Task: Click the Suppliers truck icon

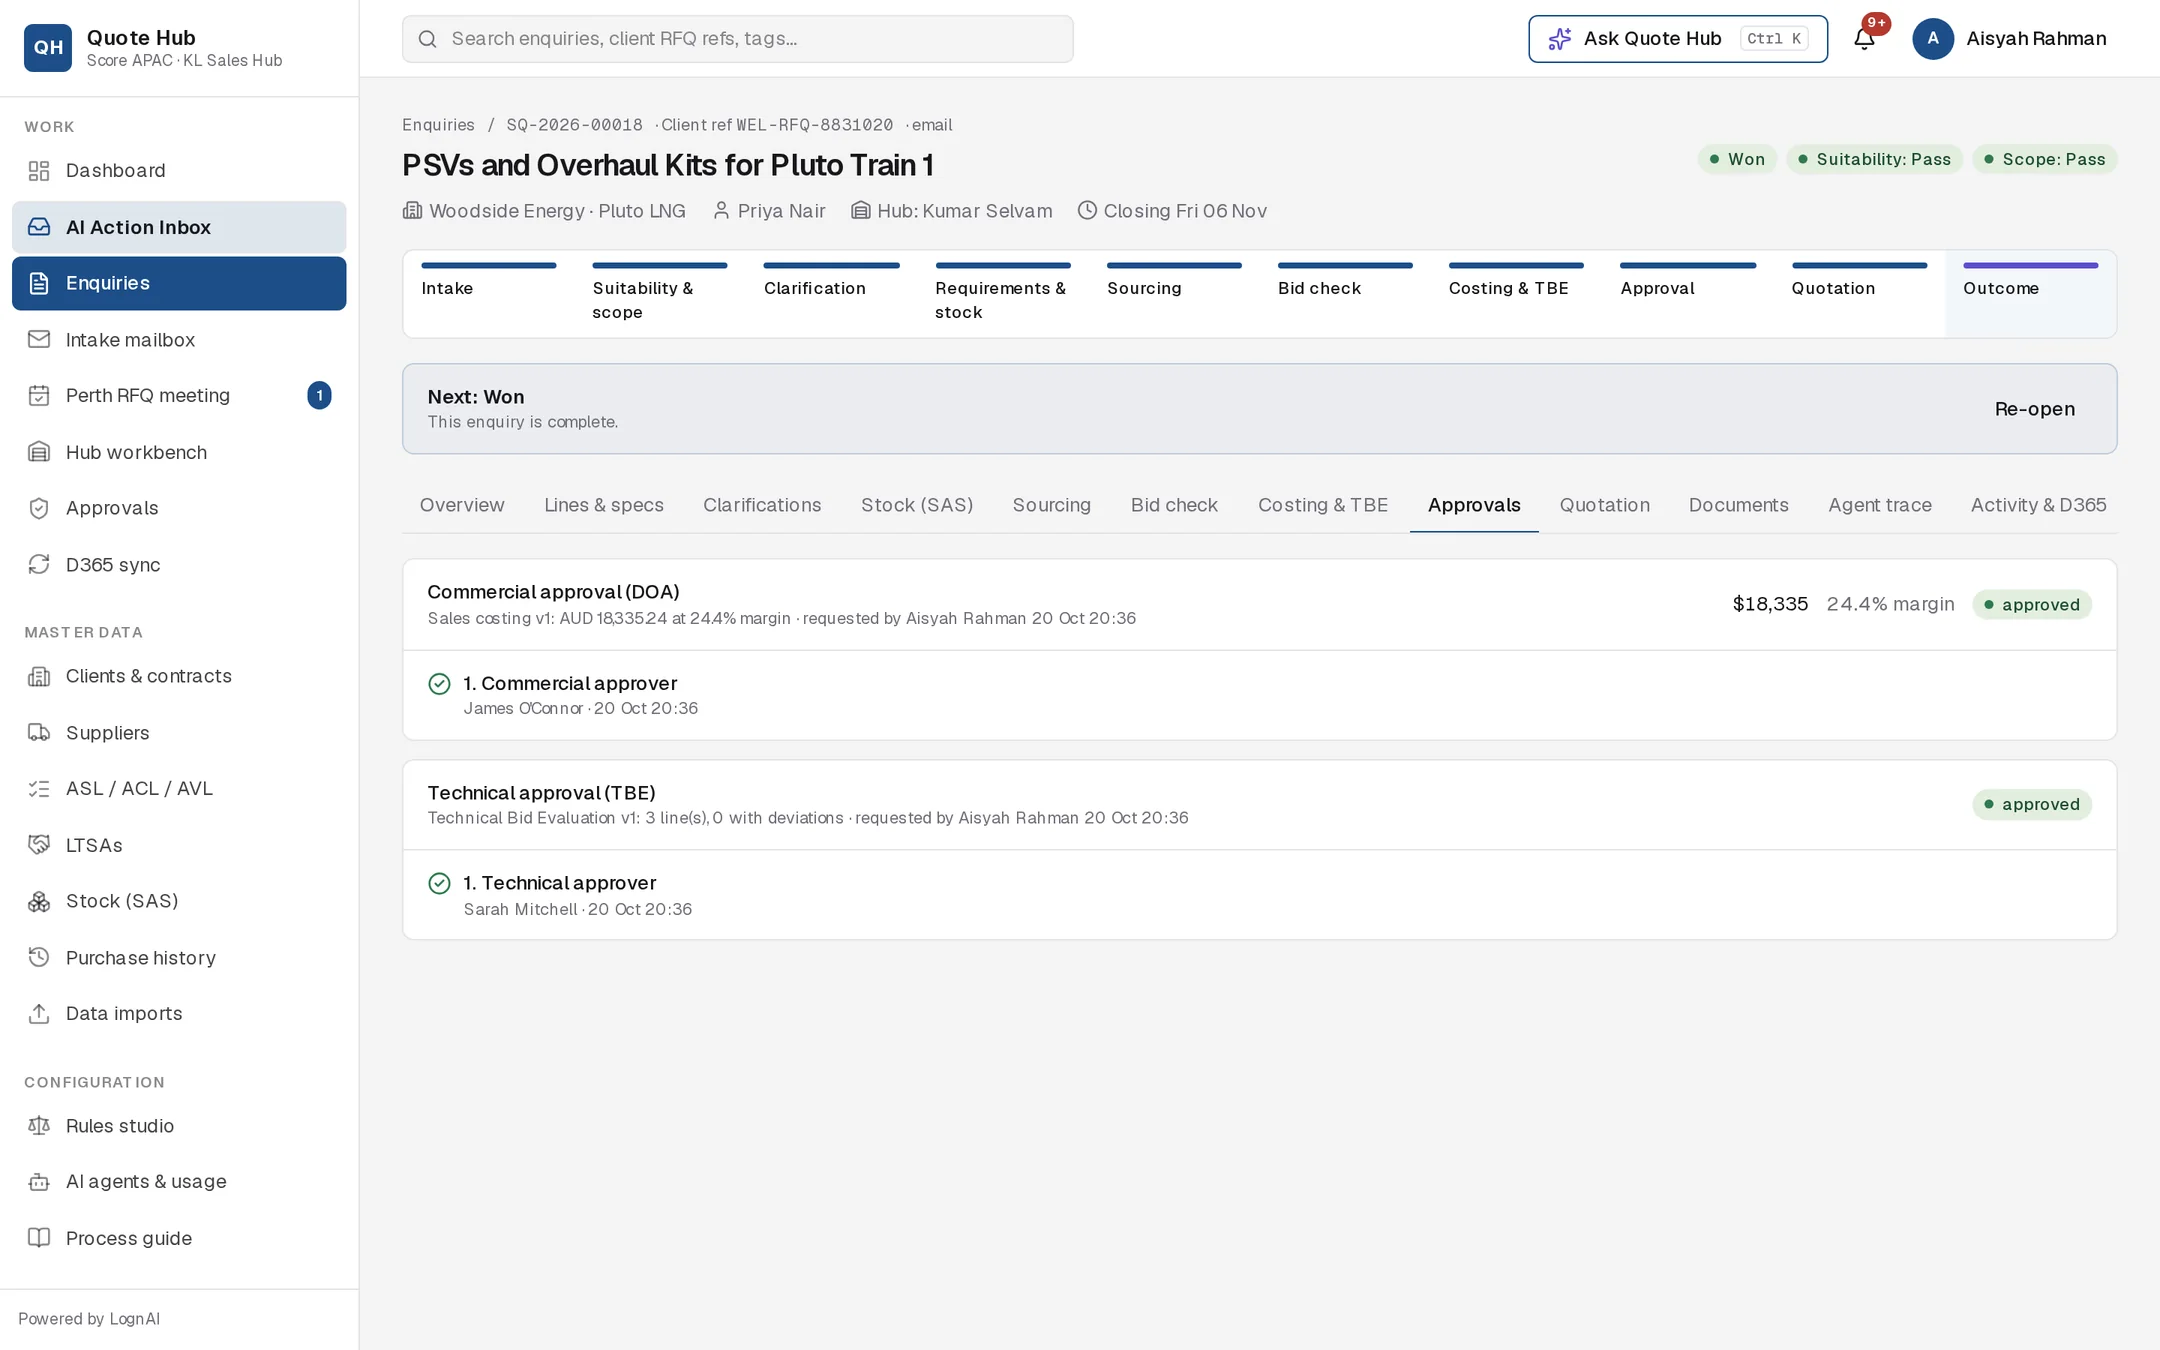Action: click(x=39, y=733)
